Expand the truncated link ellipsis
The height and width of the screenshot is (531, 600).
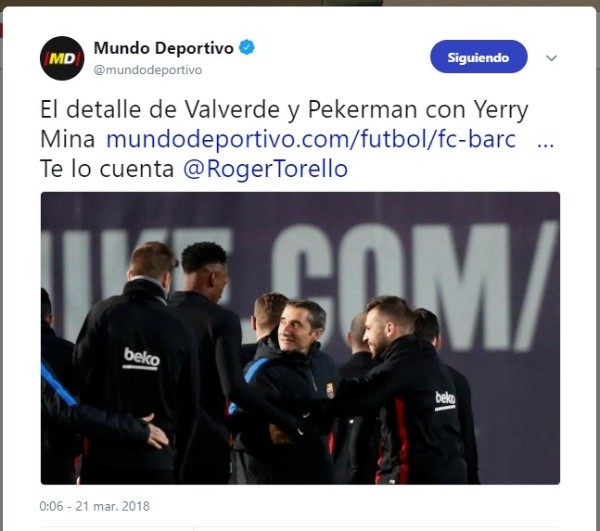click(x=546, y=144)
